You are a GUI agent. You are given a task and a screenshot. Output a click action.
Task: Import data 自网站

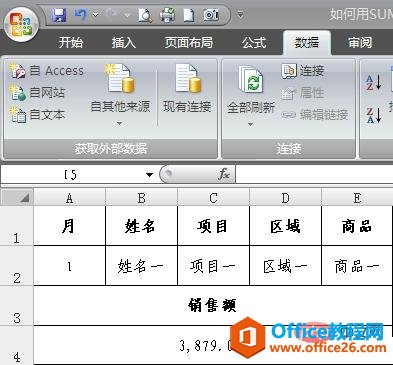[37, 93]
